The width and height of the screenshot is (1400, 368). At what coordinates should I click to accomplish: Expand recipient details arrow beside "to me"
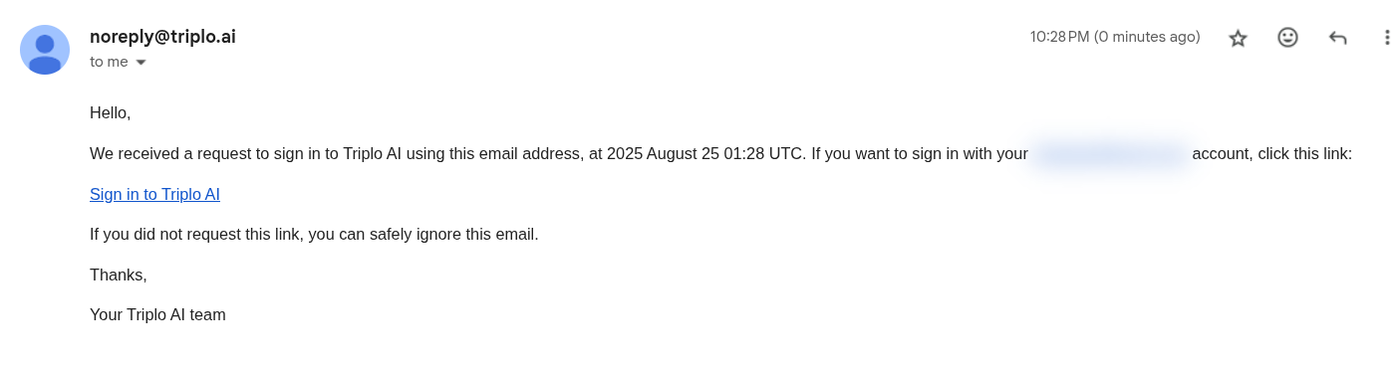coord(141,62)
